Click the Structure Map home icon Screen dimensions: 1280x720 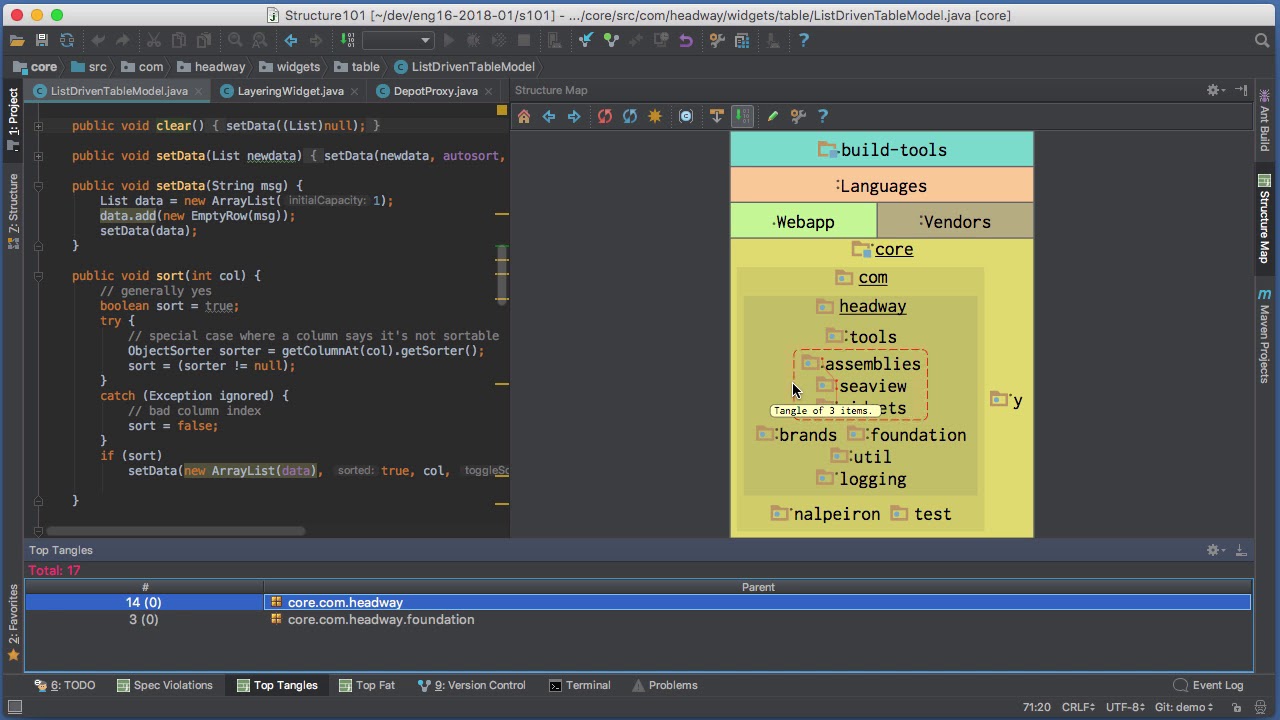523,116
